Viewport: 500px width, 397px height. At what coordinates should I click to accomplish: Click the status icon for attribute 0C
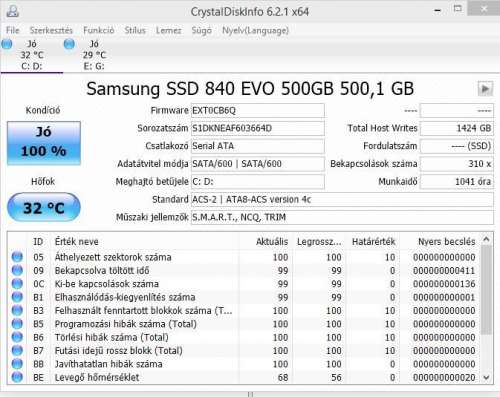(x=17, y=284)
